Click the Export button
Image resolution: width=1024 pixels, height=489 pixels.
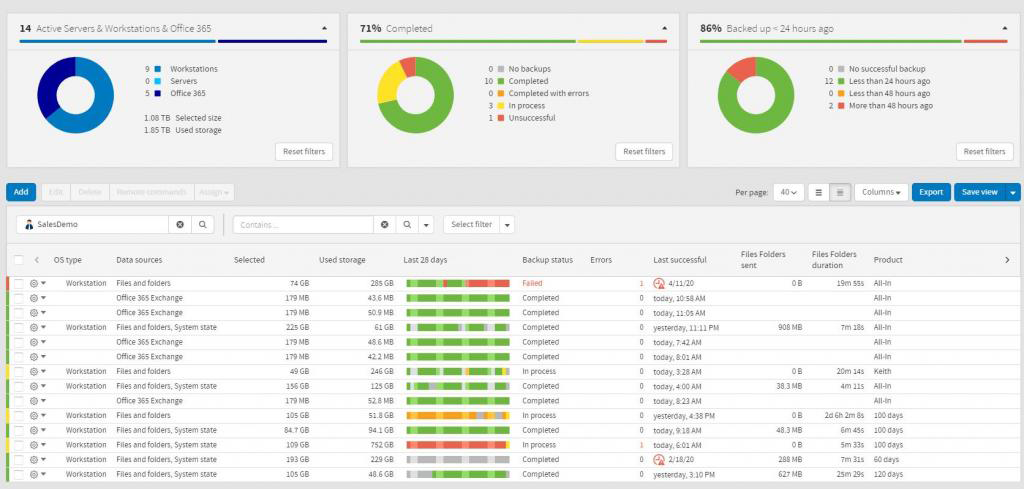(931, 192)
